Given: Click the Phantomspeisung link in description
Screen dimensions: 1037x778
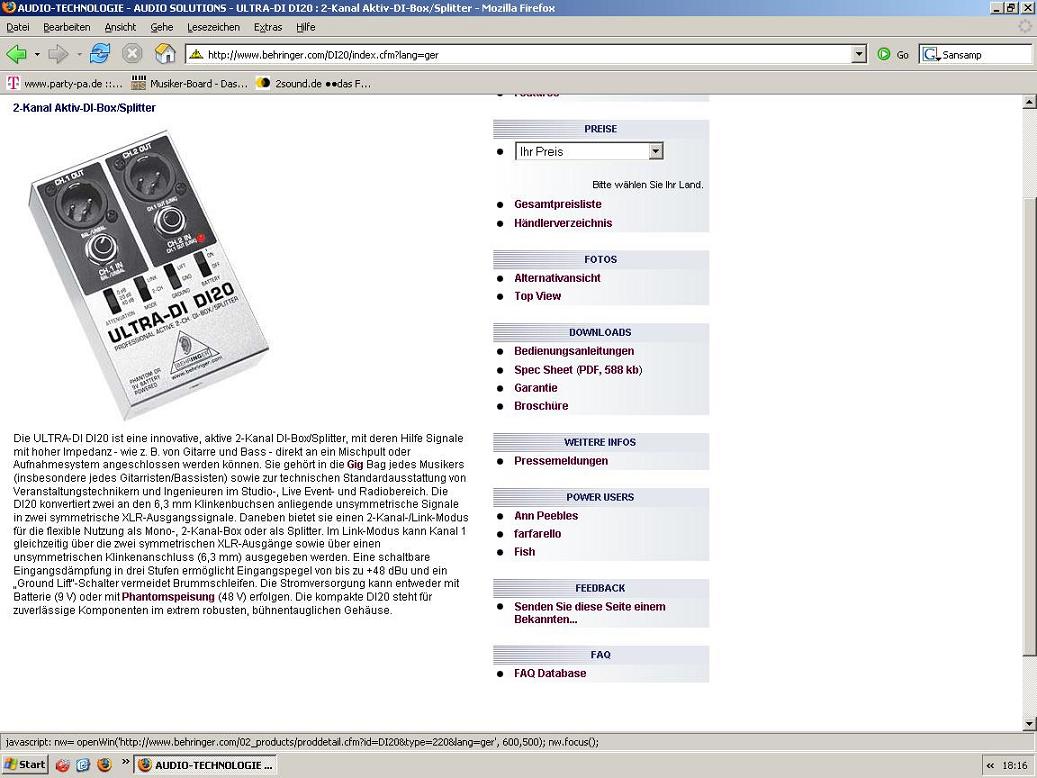Looking at the screenshot, I should click(x=168, y=597).
